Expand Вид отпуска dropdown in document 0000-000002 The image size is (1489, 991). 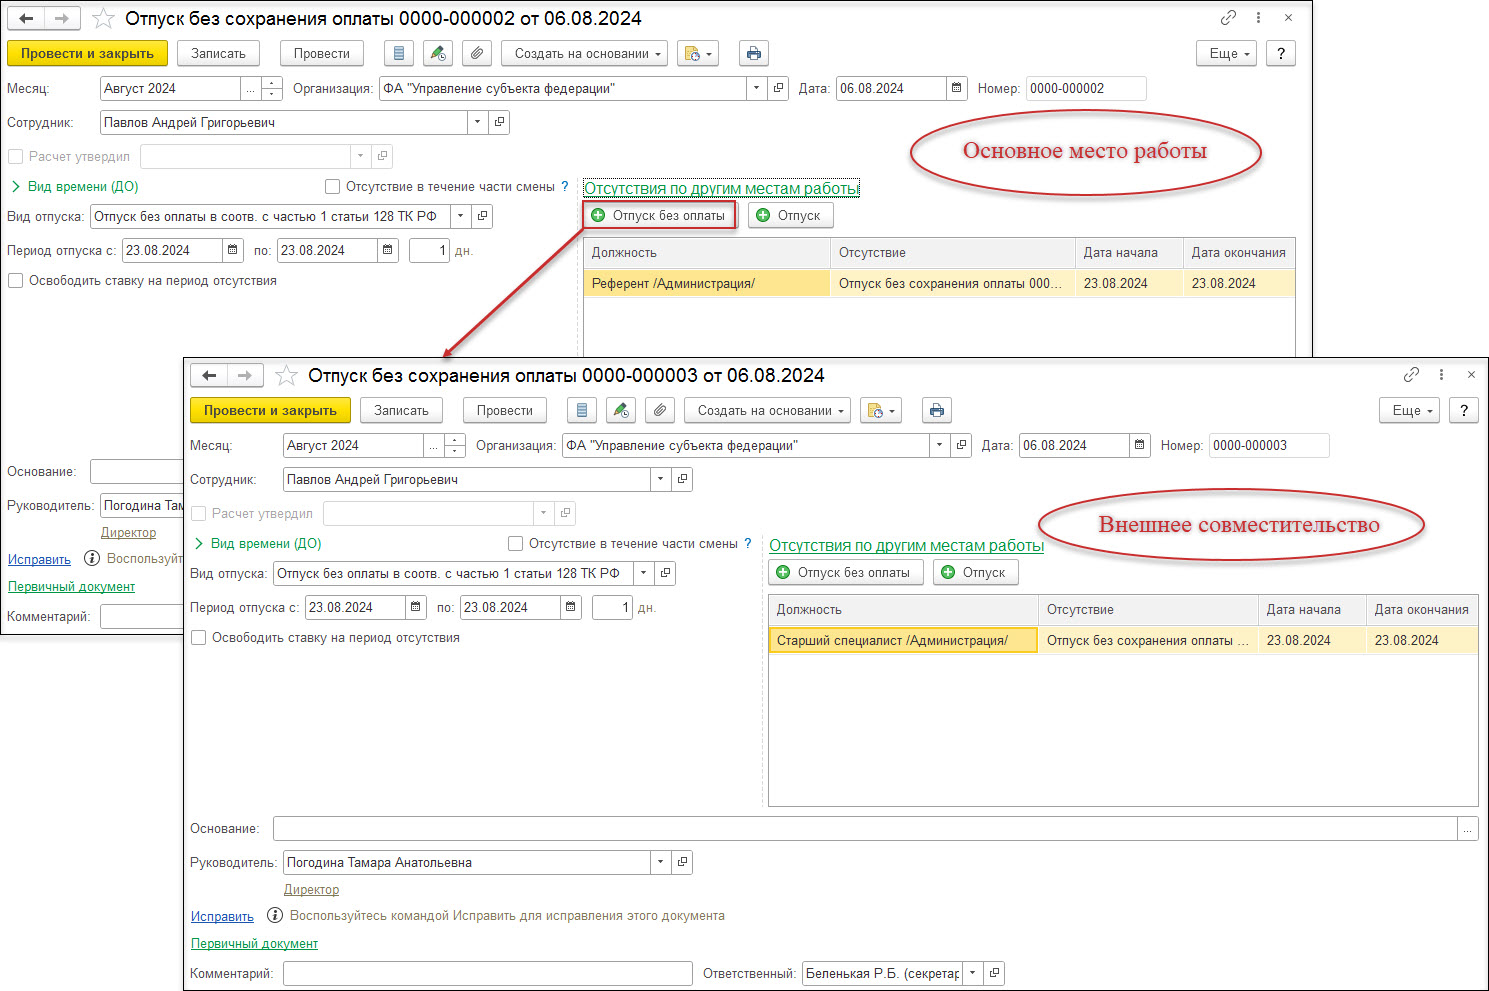pyautogui.click(x=460, y=217)
